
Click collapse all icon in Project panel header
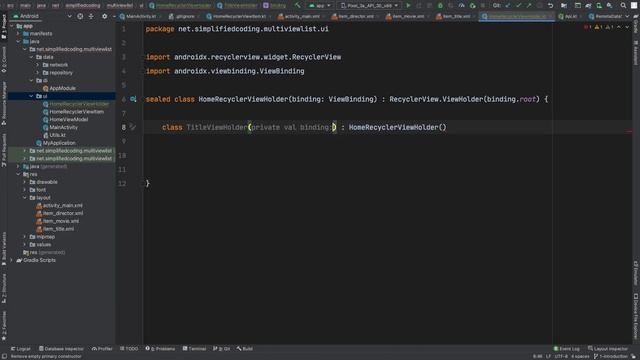coord(91,16)
